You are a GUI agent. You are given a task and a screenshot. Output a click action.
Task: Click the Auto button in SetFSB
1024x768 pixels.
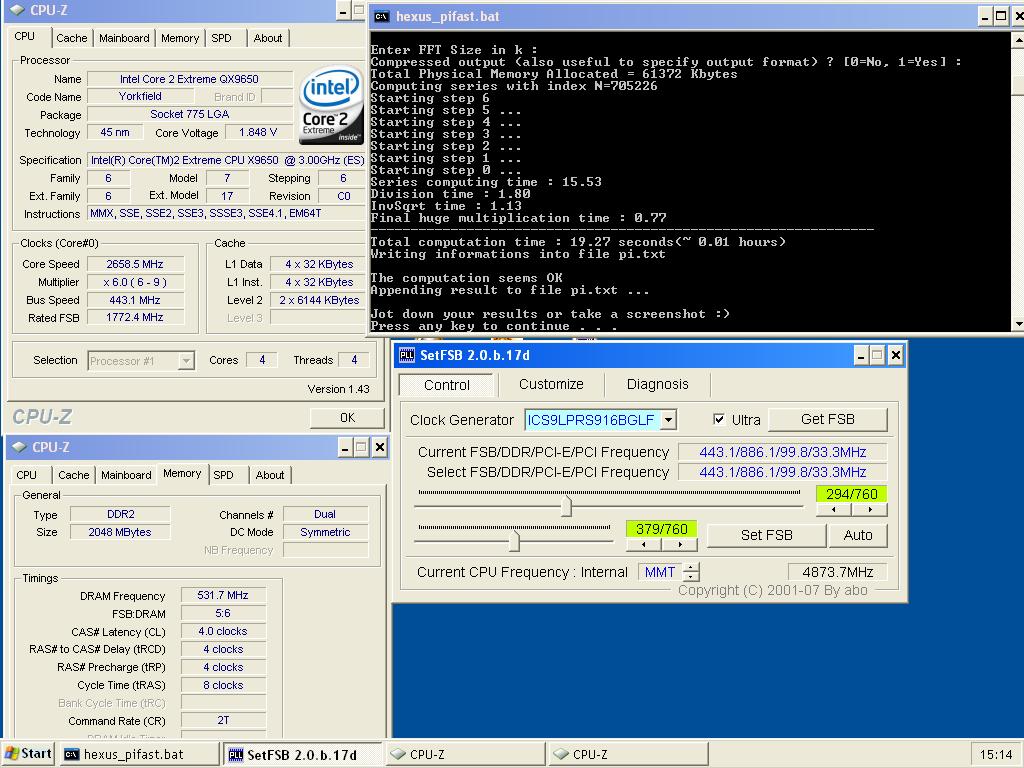[x=857, y=536]
